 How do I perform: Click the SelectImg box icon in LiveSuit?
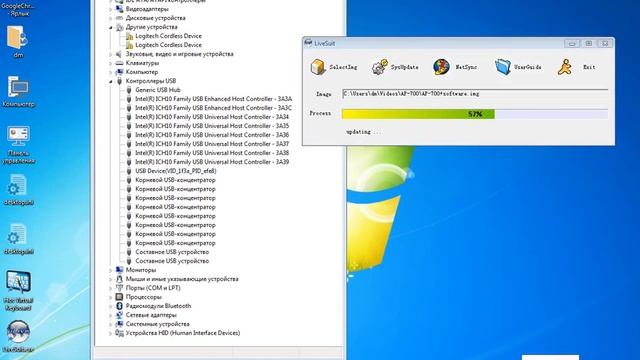click(318, 67)
